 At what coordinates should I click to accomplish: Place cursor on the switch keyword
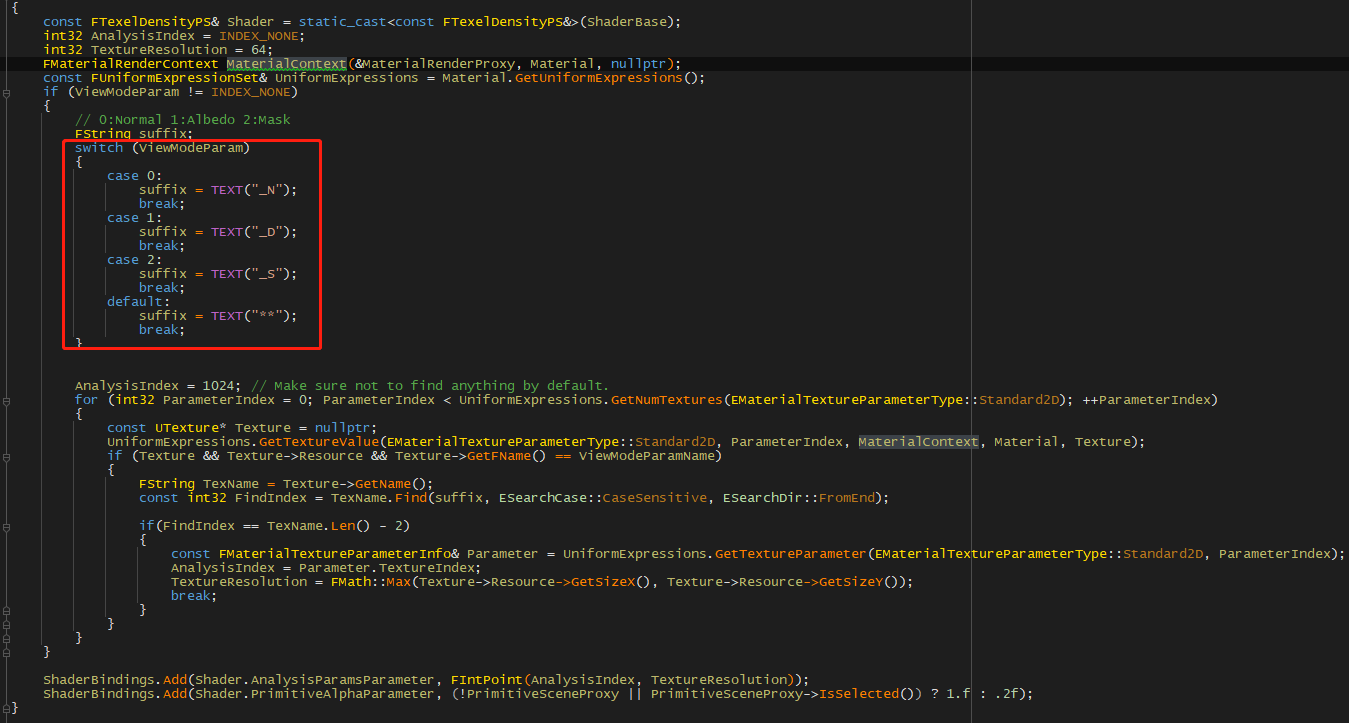pos(99,148)
